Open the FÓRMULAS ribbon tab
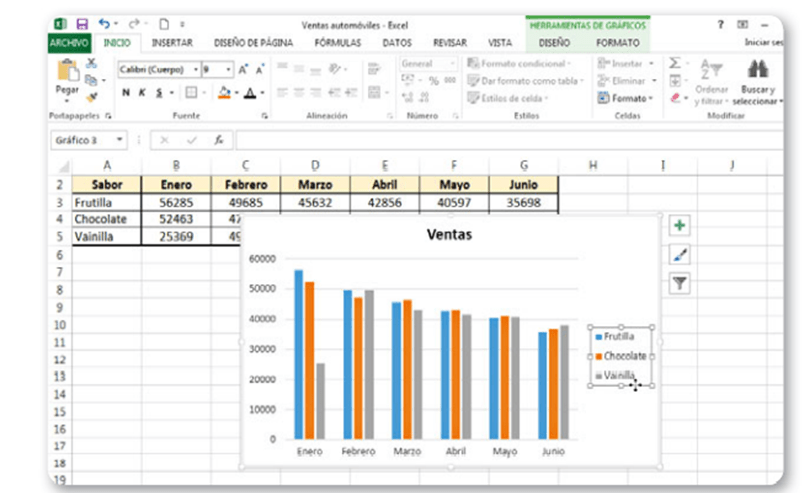The height and width of the screenshot is (493, 802). point(338,43)
